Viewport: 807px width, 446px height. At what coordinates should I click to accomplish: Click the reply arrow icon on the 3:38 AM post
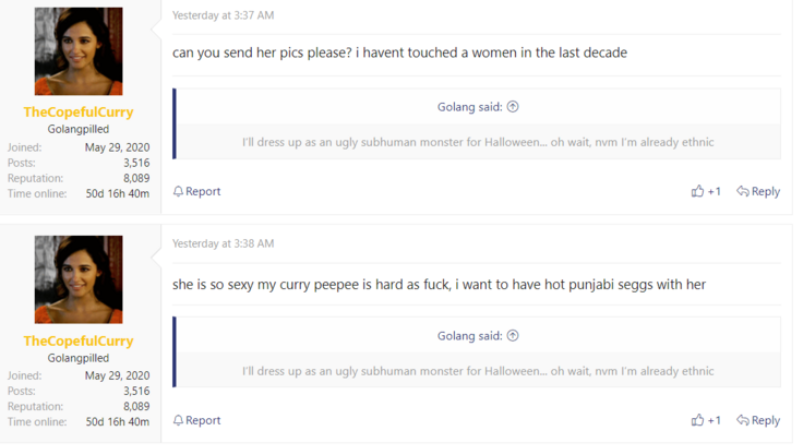743,421
